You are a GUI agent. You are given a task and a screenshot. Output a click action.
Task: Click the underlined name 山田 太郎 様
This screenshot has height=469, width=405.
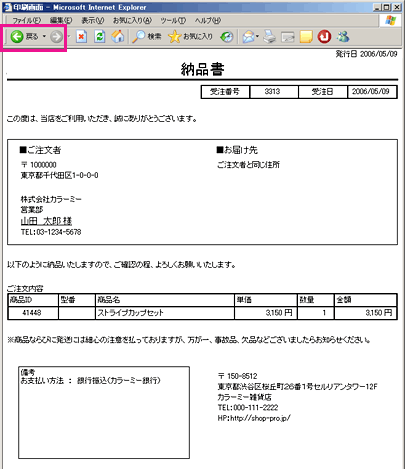46,221
